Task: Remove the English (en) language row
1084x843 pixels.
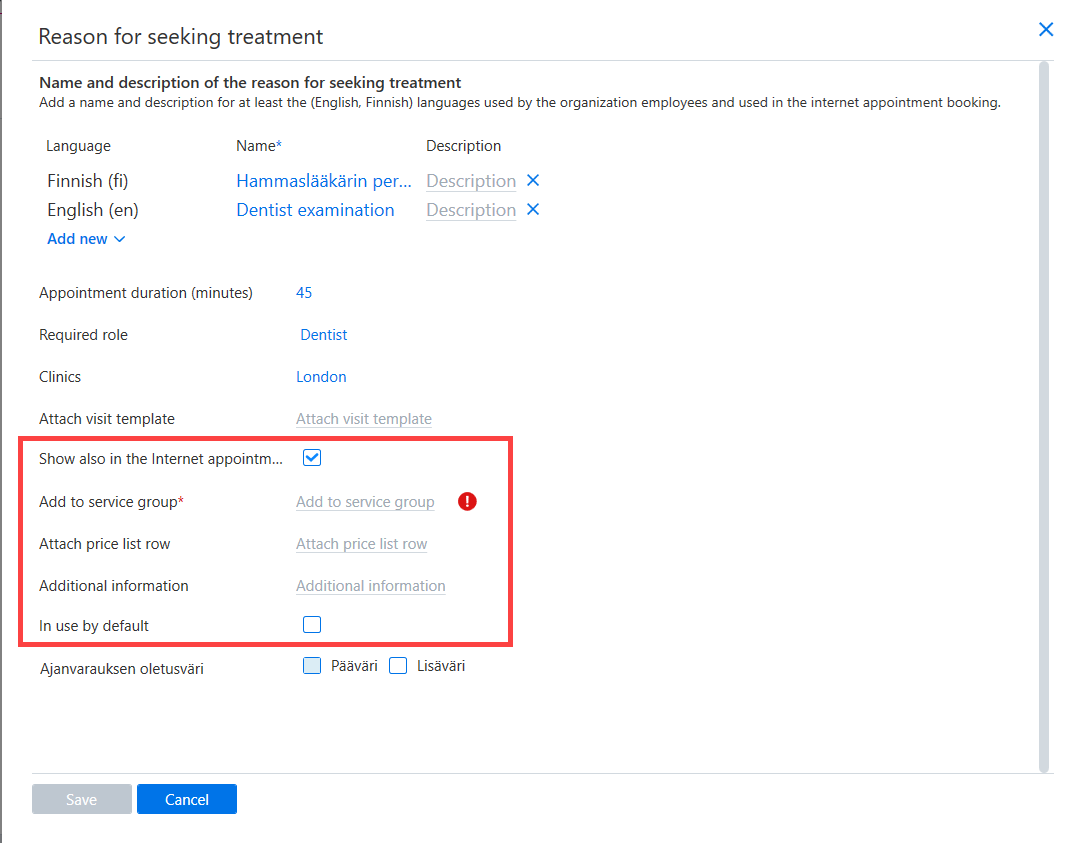Action: pyautogui.click(x=533, y=210)
